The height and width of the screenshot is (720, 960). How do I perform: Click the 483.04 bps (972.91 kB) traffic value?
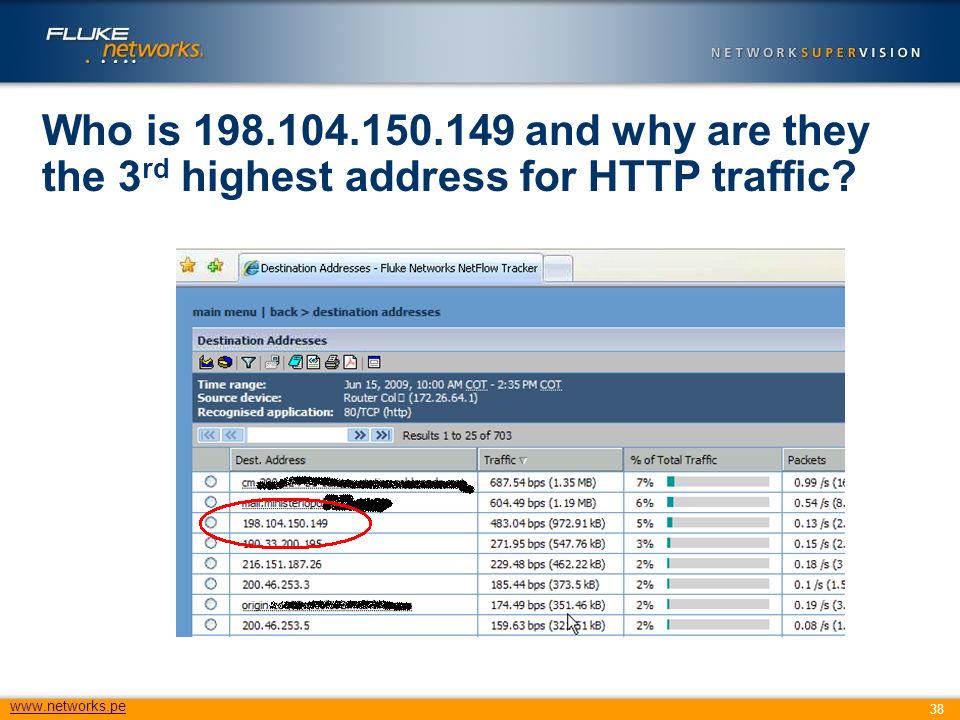[x=547, y=523]
